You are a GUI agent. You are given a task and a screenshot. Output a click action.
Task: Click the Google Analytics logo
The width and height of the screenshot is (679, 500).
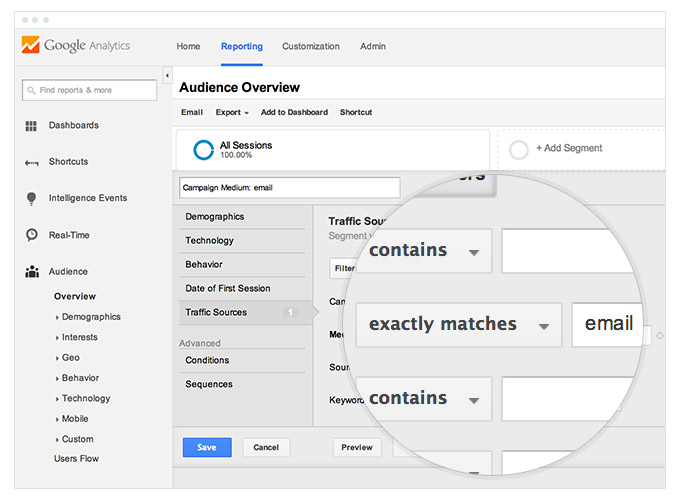click(x=76, y=45)
